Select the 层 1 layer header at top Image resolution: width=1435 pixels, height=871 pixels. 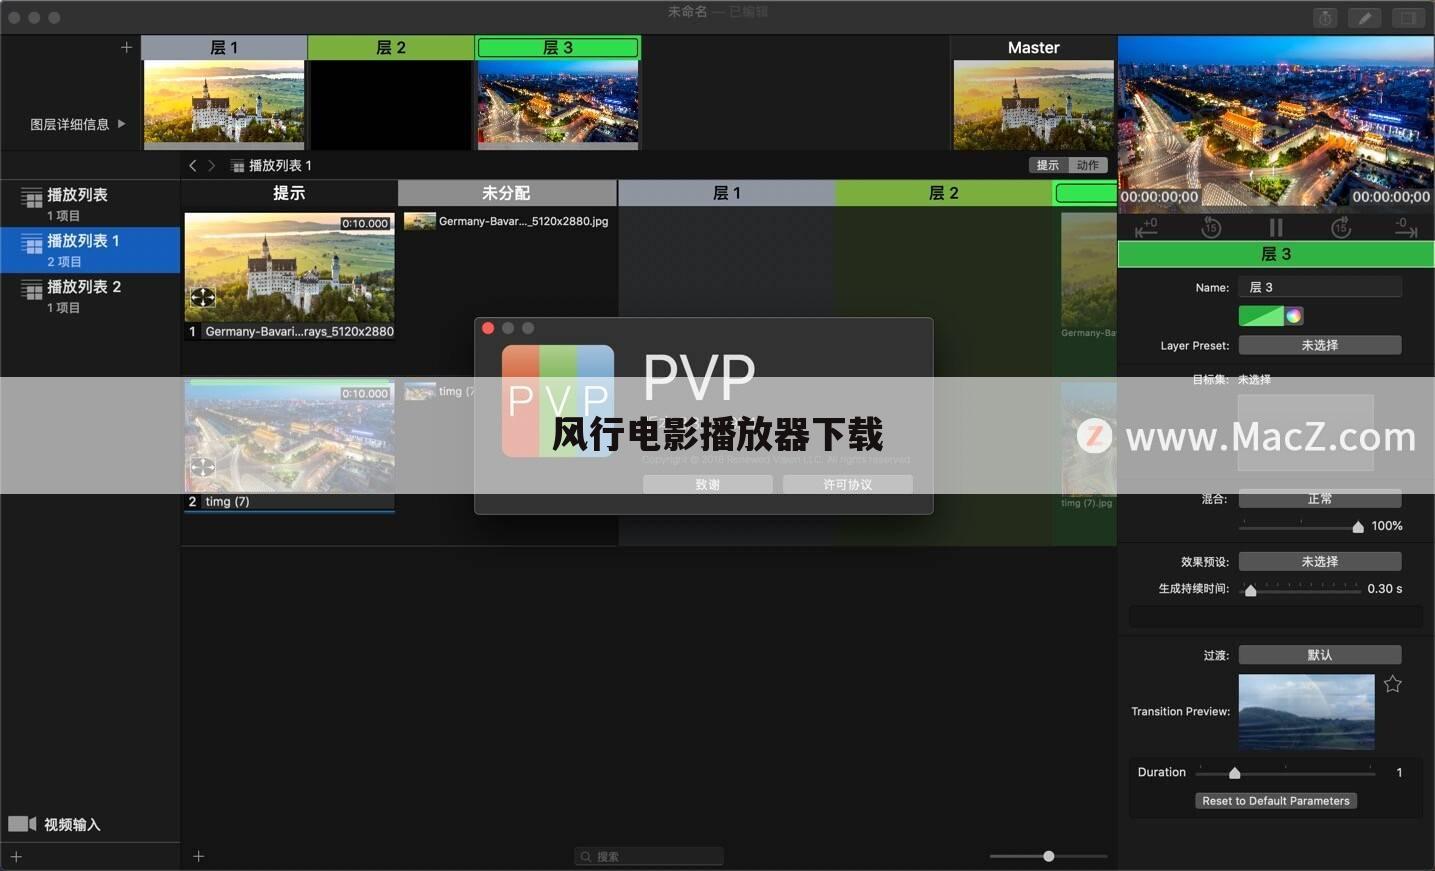point(224,47)
